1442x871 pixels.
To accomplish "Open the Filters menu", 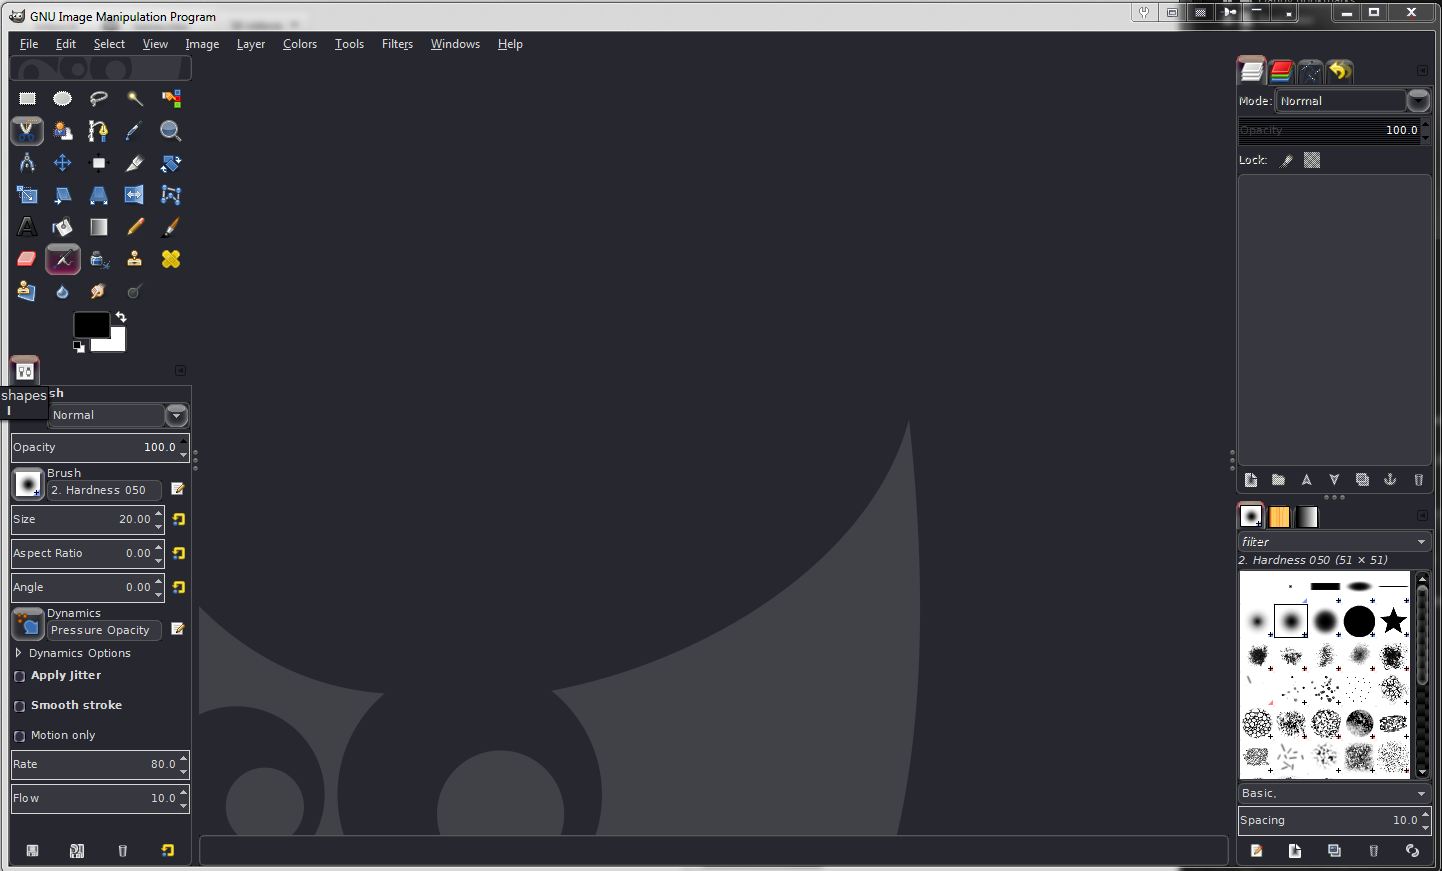I will click(x=397, y=44).
